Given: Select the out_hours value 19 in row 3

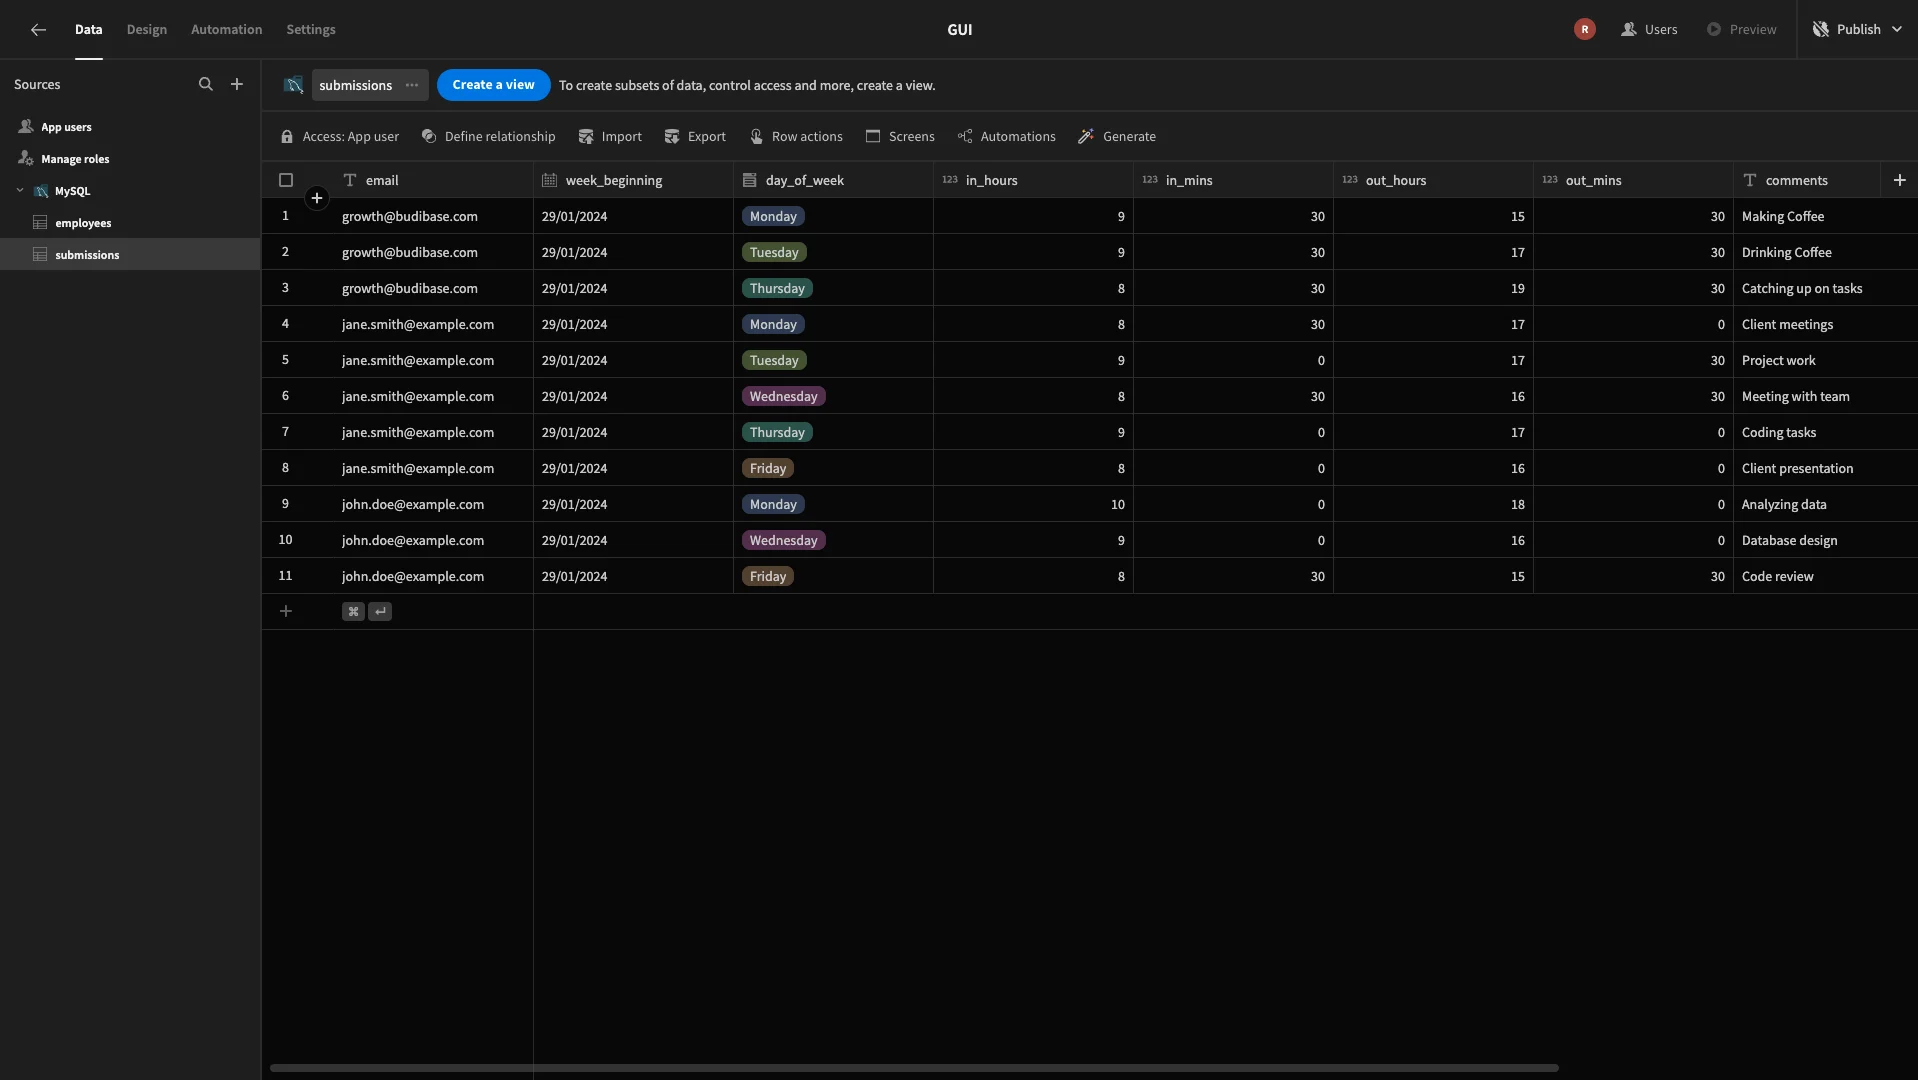Looking at the screenshot, I should 1433,288.
